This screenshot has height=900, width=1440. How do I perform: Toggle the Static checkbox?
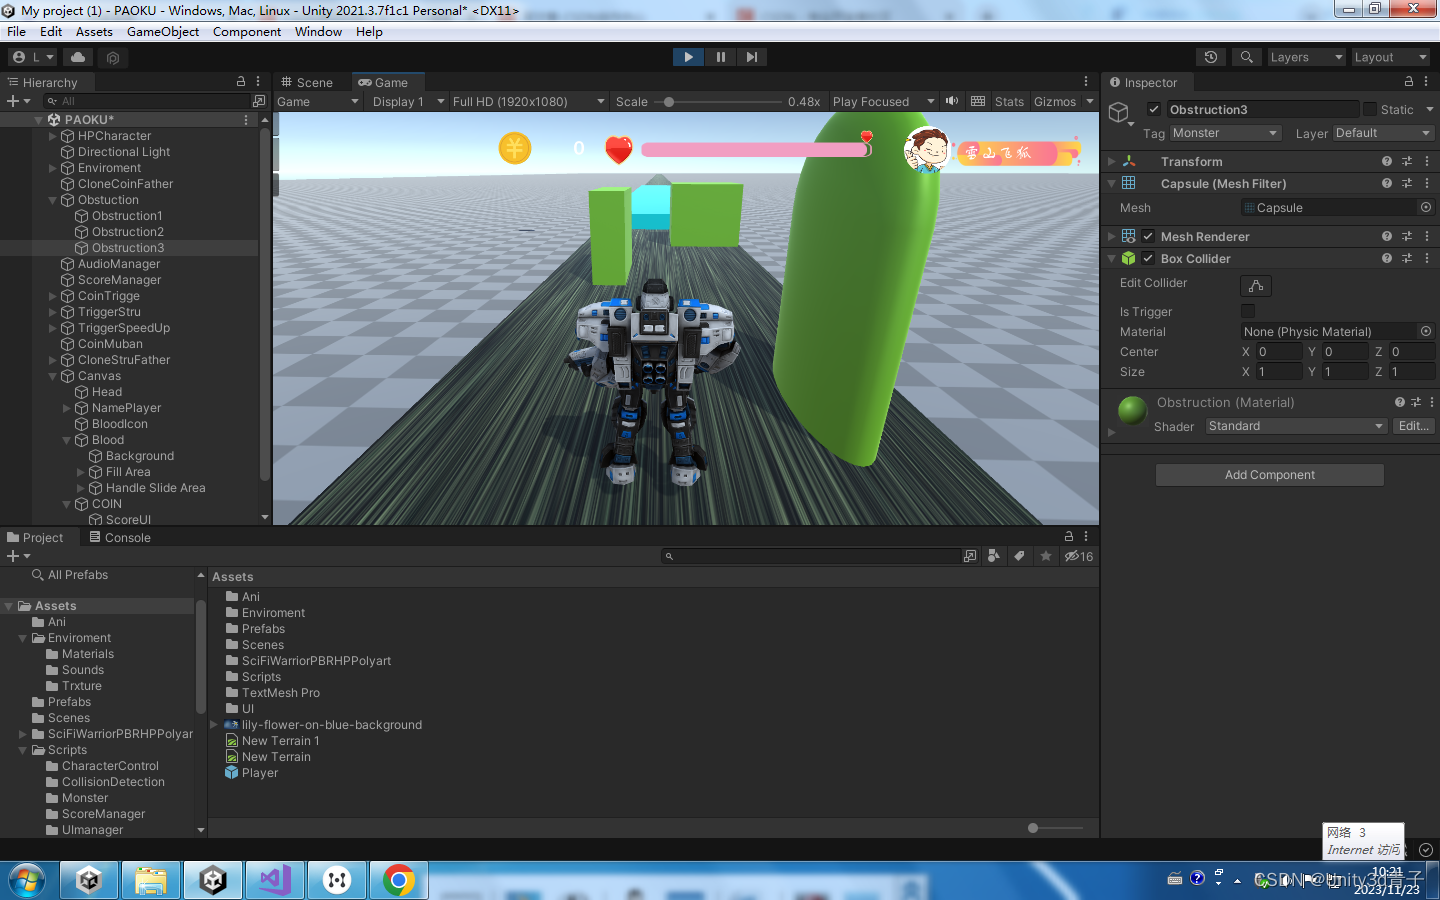1370,109
